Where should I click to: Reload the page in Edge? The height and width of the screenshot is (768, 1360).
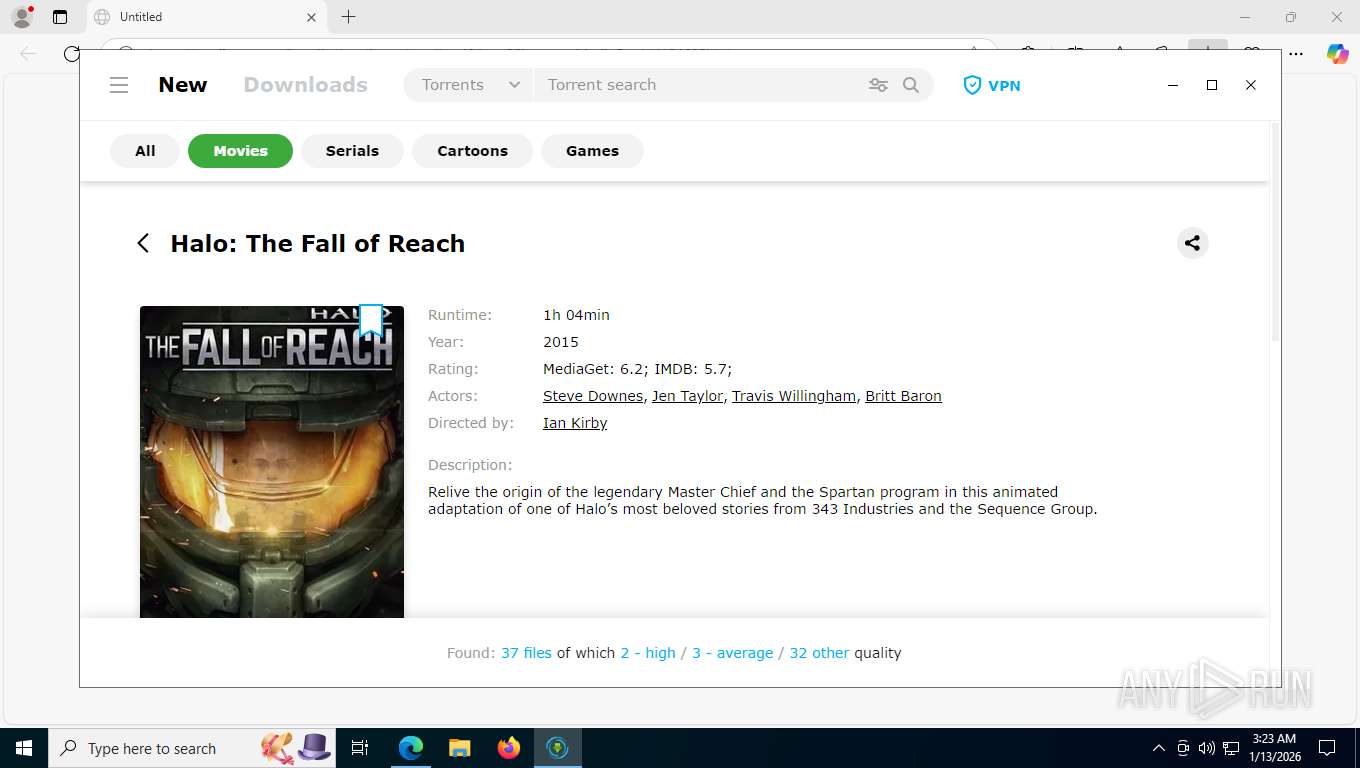pos(71,54)
